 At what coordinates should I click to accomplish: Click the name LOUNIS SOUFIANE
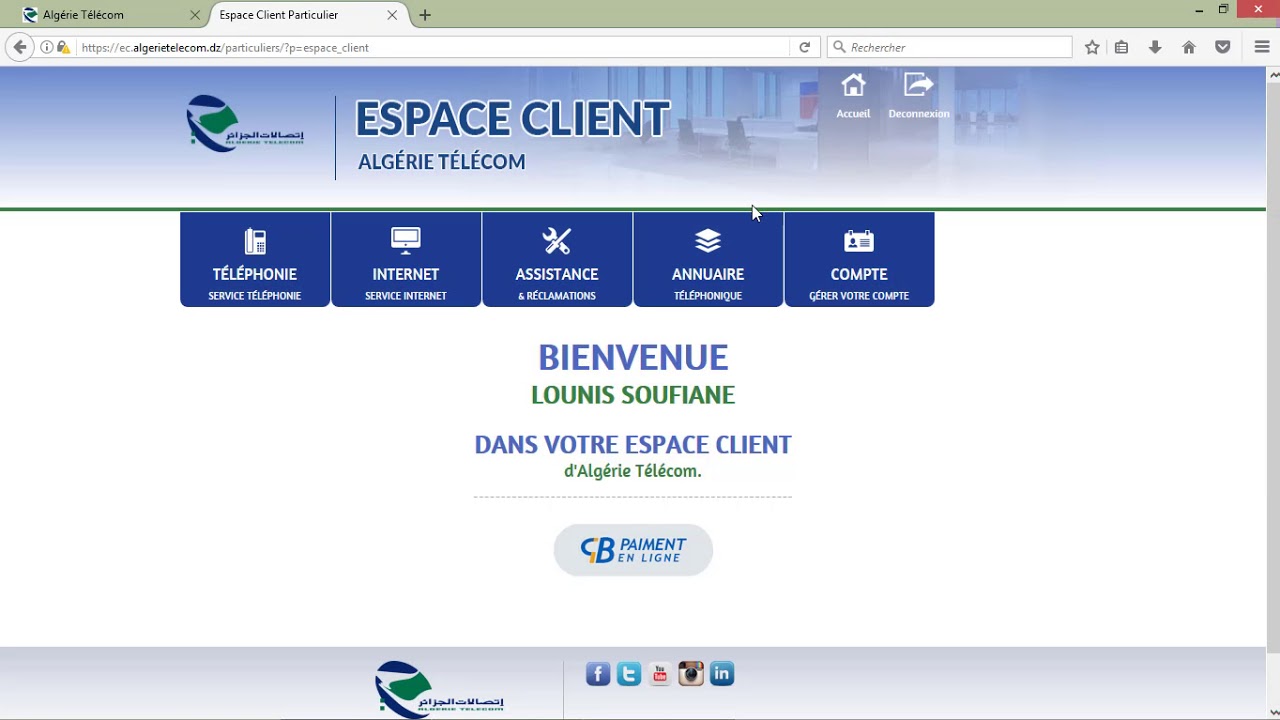(633, 395)
